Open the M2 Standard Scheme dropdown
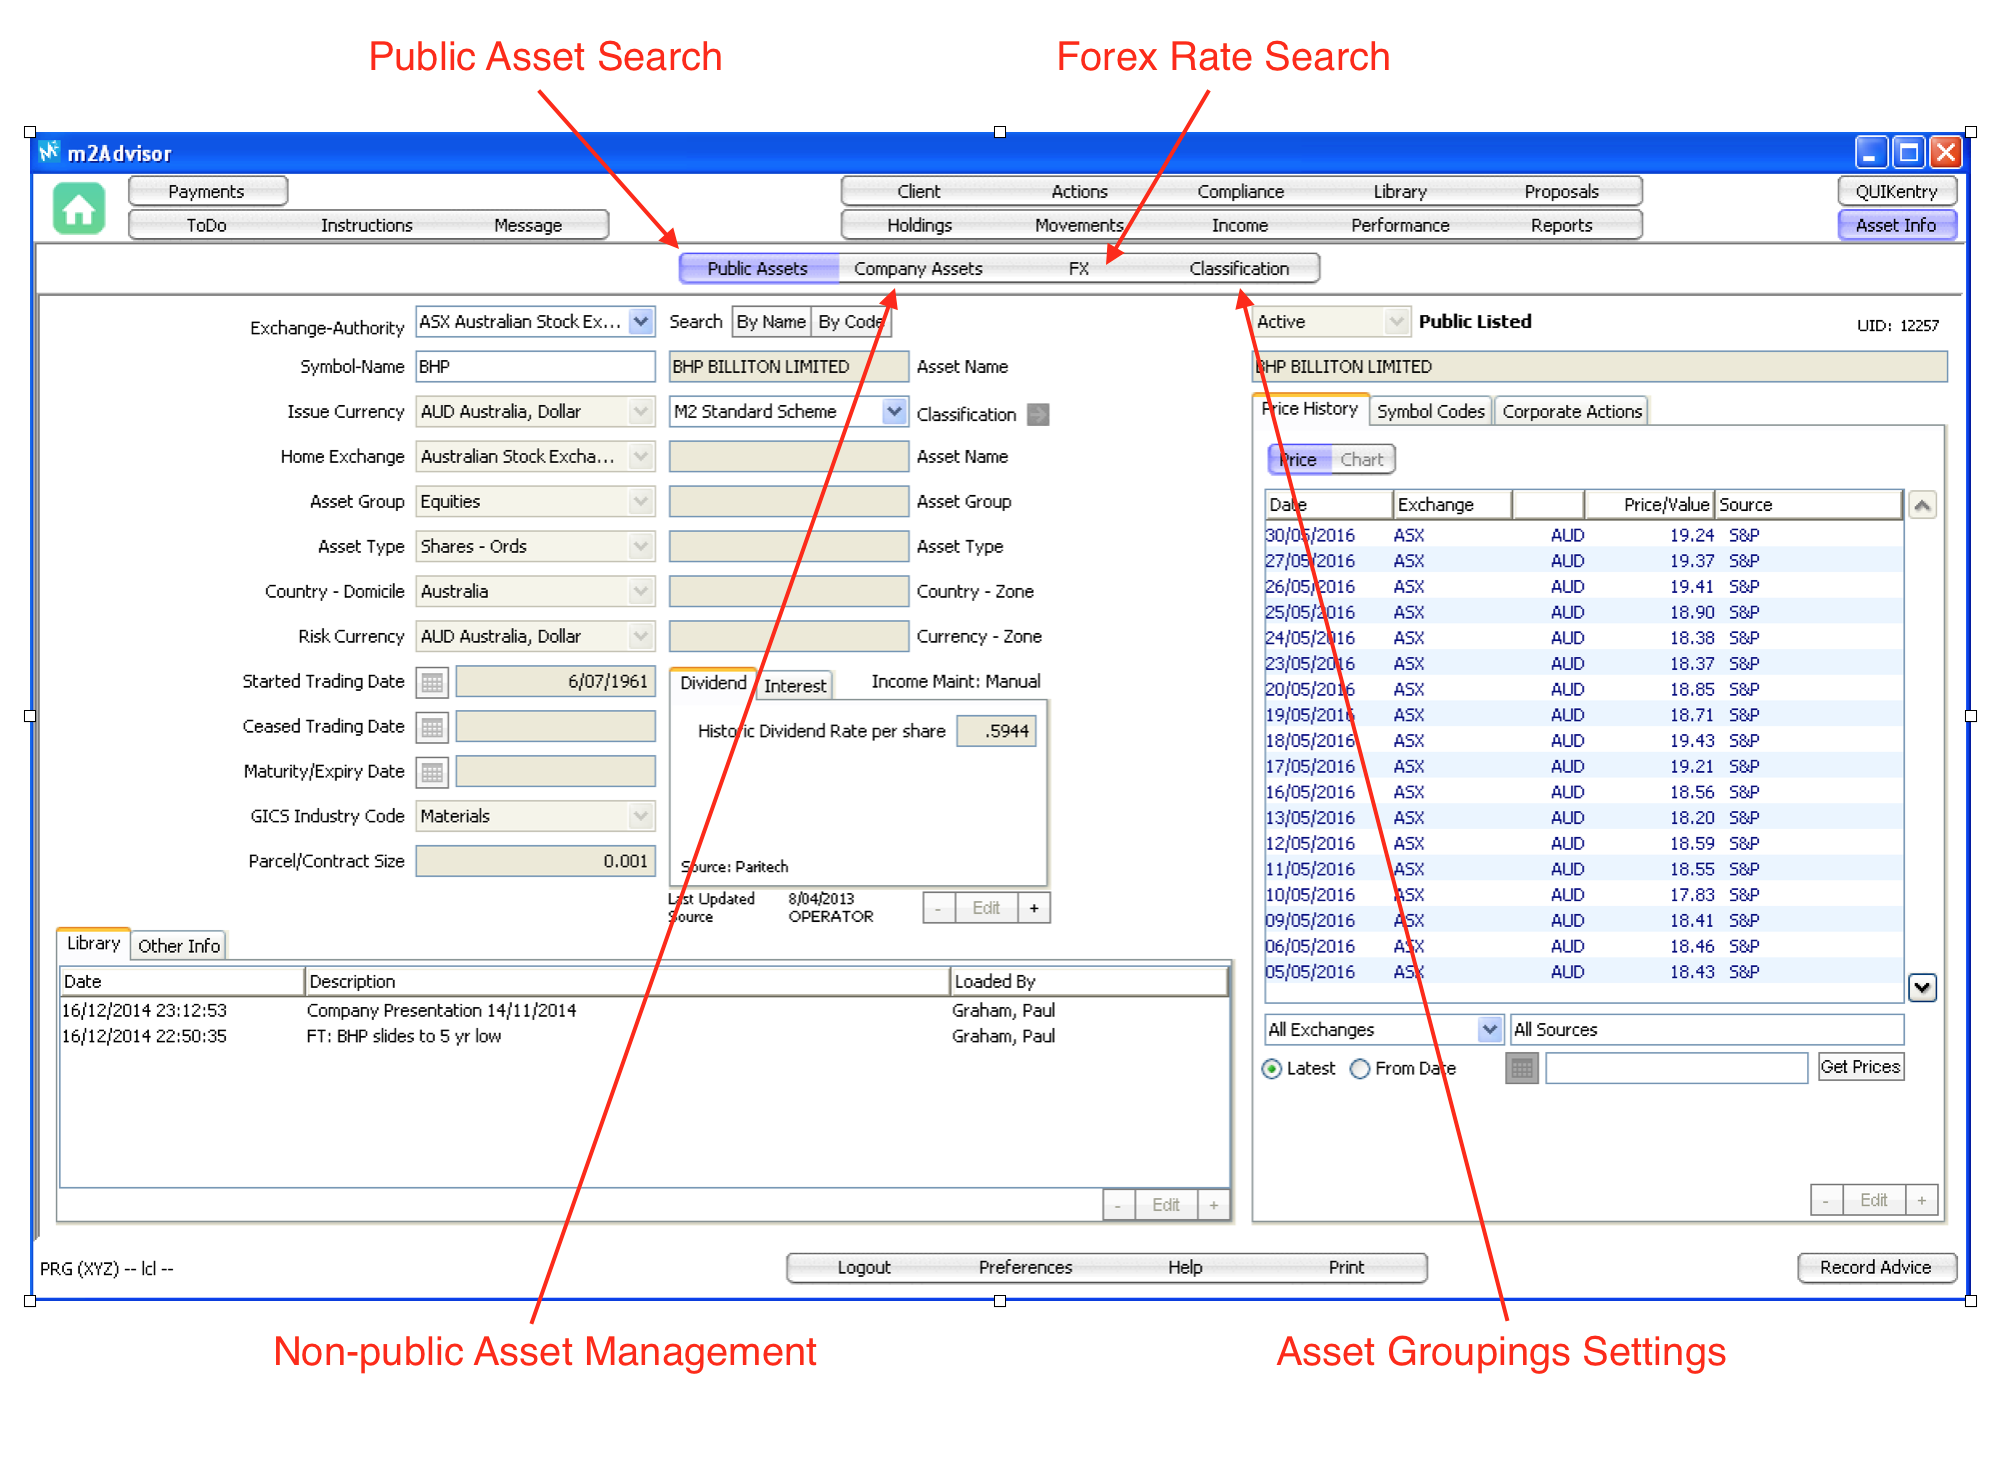 point(894,411)
